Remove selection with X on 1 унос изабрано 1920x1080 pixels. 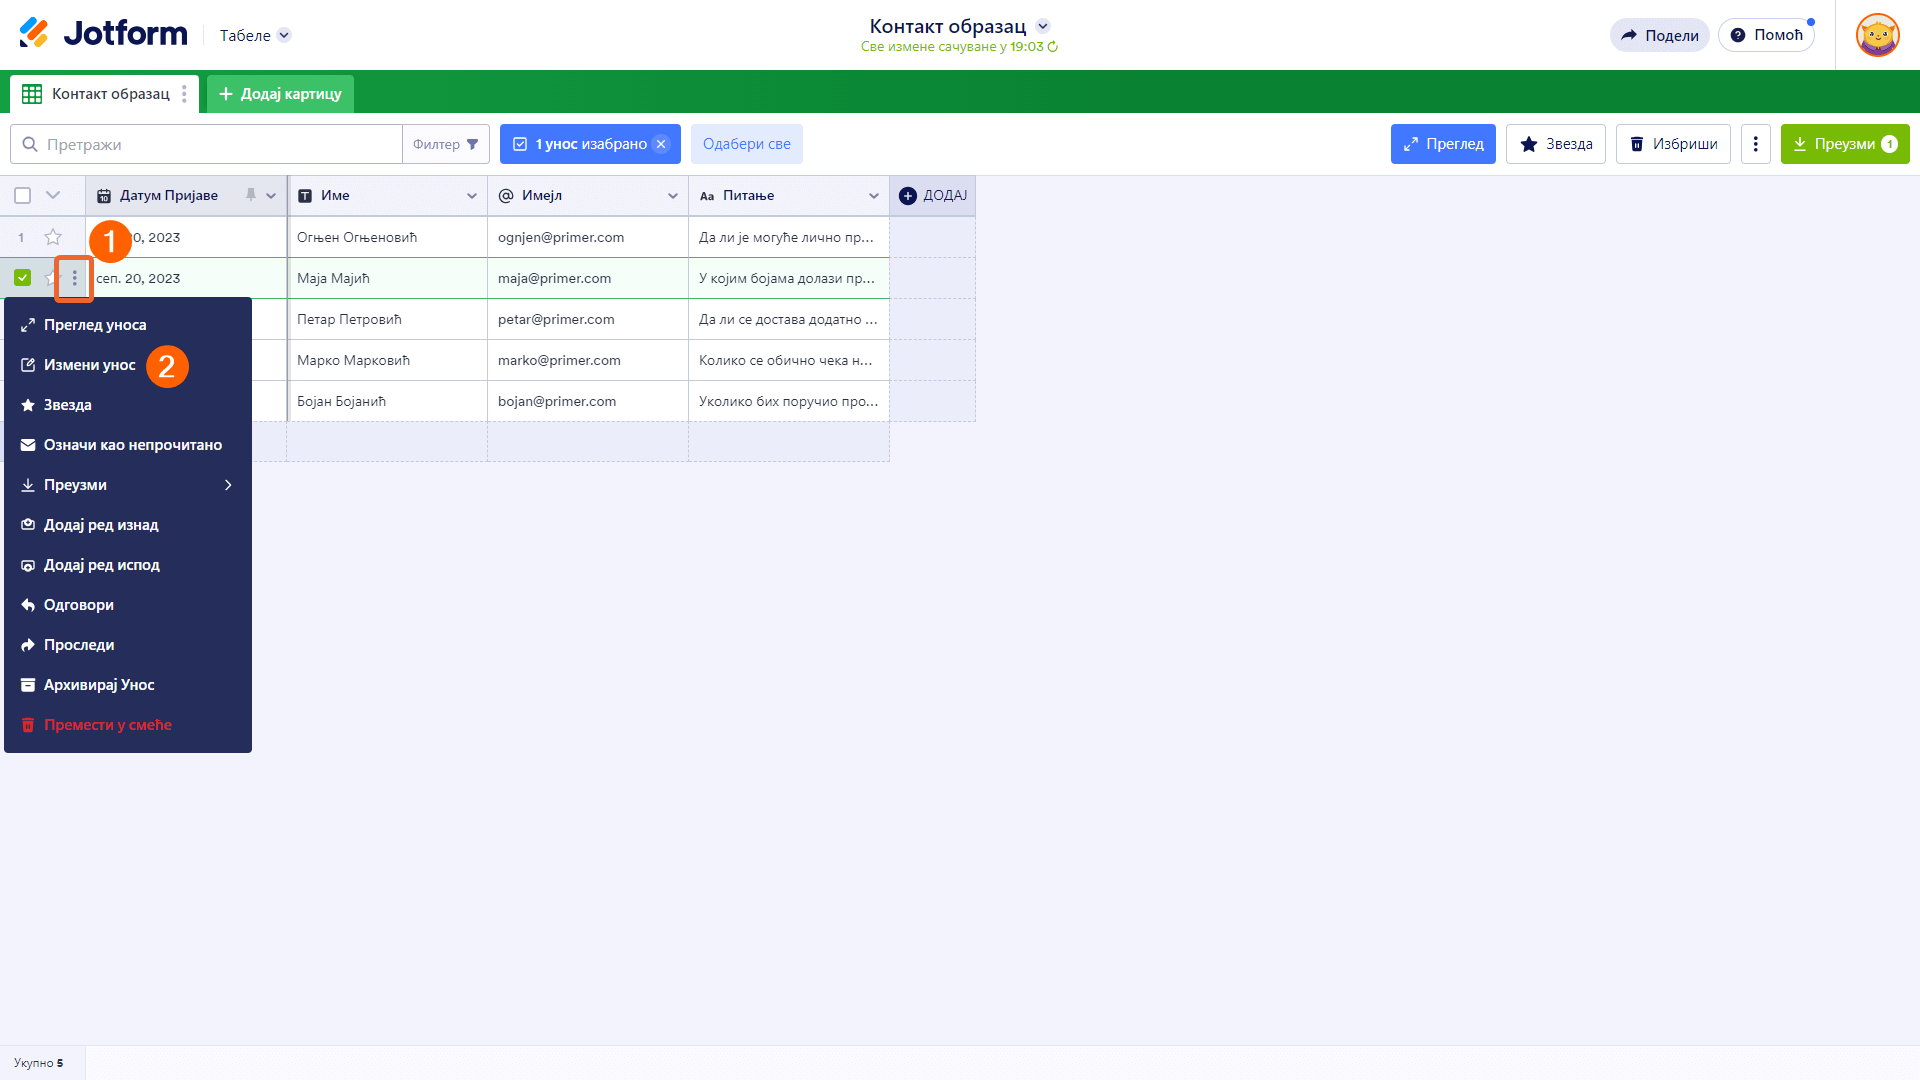coord(661,144)
